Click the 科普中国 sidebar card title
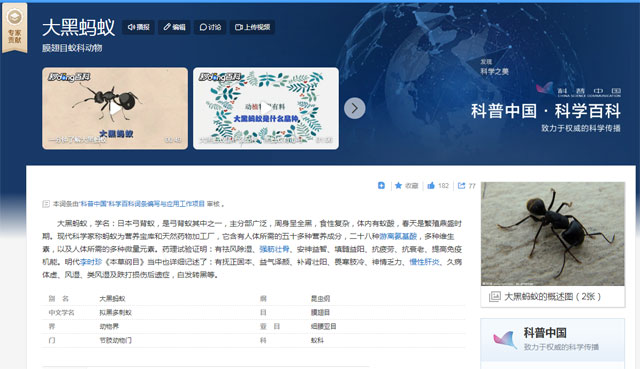The height and width of the screenshot is (369, 640). click(x=545, y=333)
